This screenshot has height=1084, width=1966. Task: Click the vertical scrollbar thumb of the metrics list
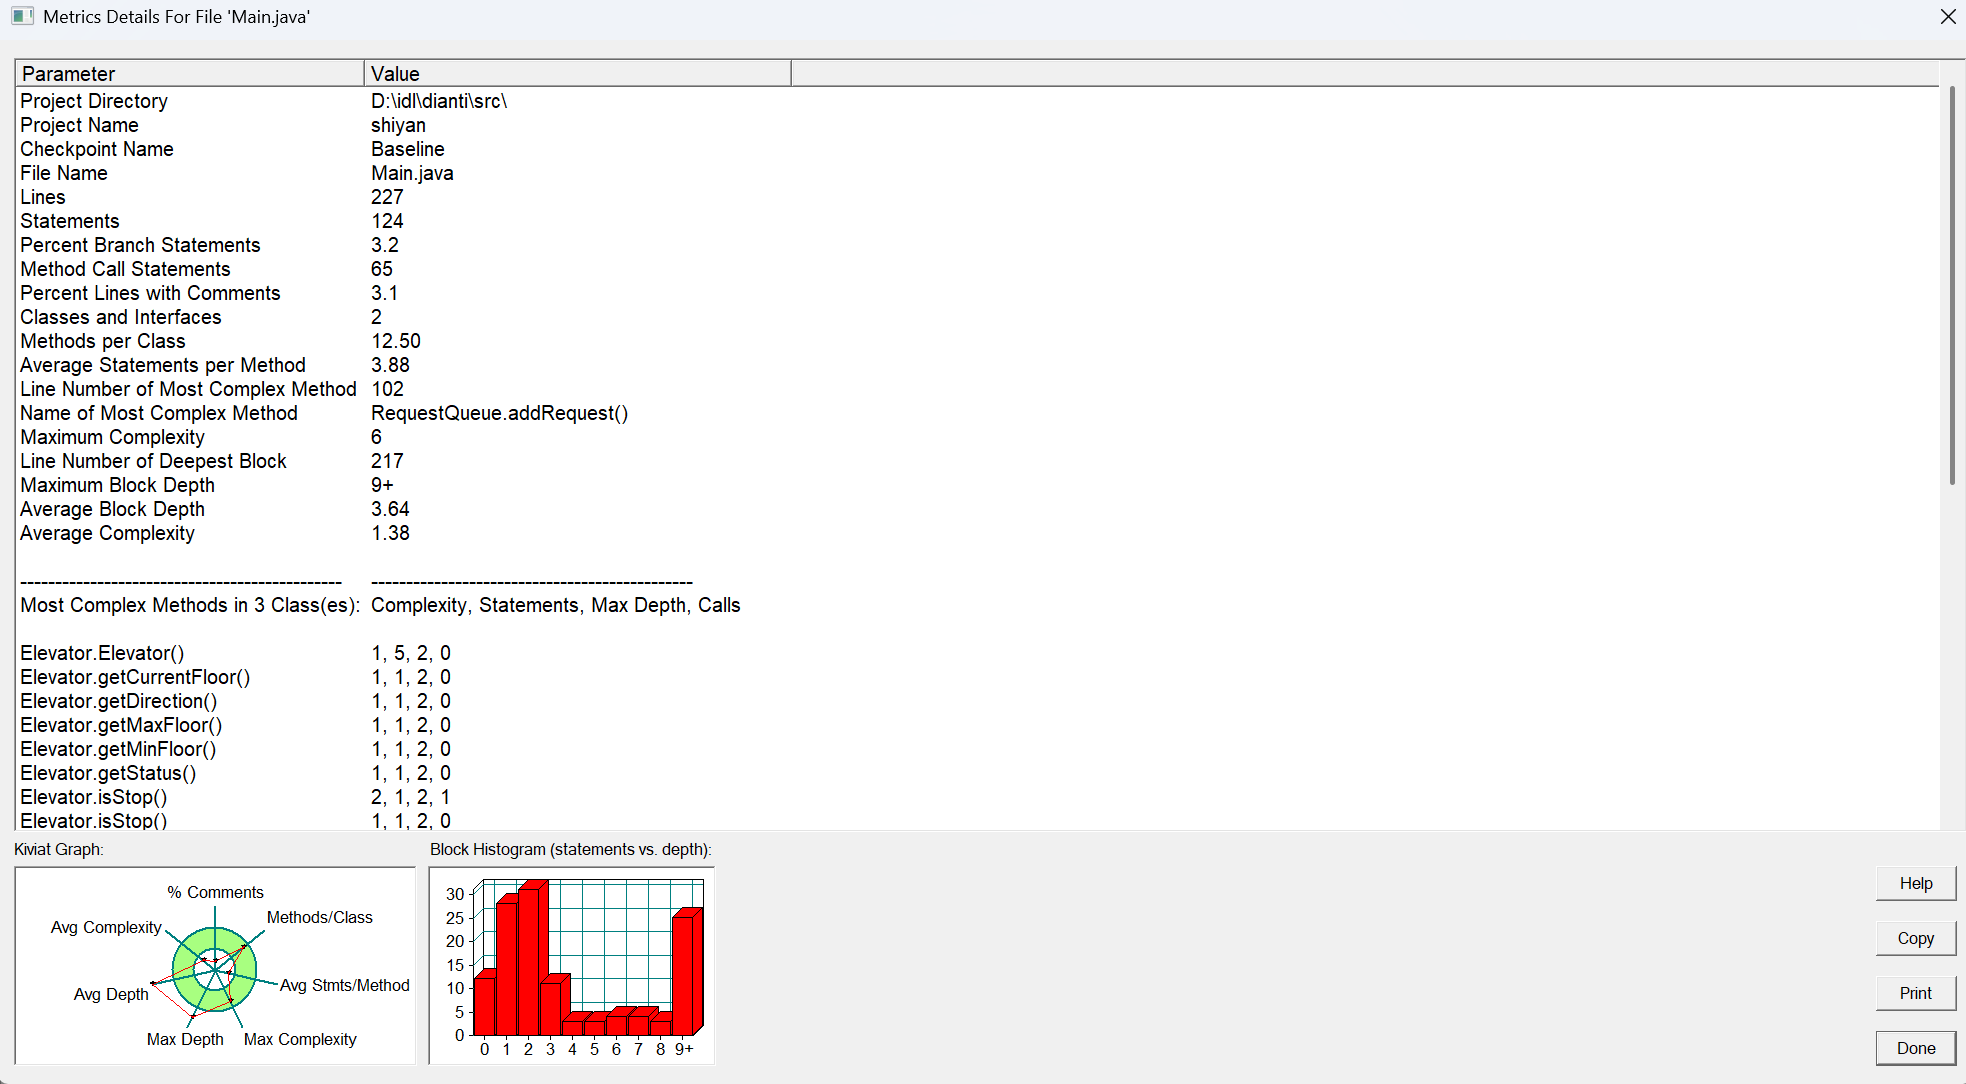(1951, 285)
